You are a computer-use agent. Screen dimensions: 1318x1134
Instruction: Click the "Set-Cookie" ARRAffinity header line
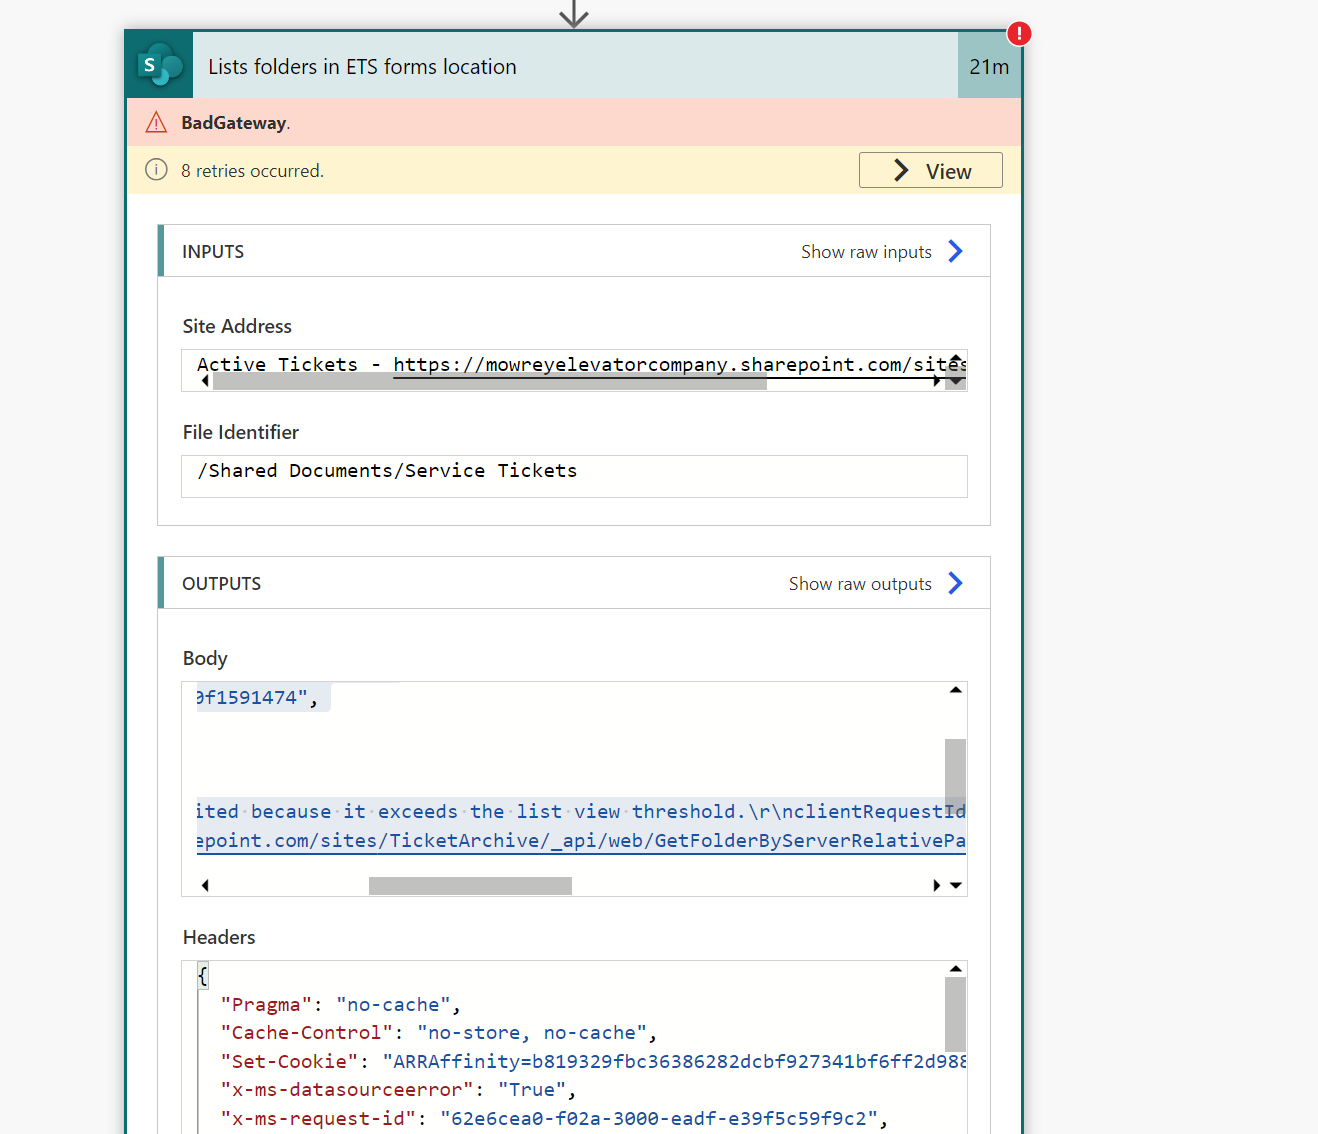(x=593, y=1062)
